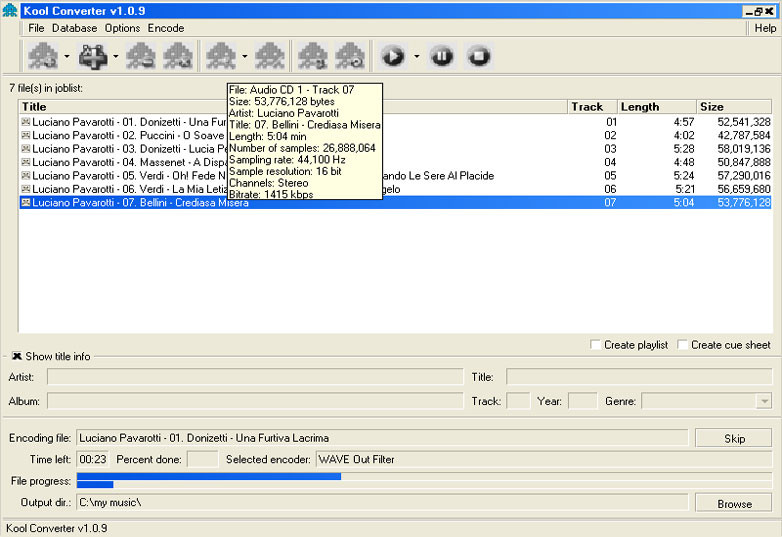
Task: Open the File menu
Action: tap(36, 28)
